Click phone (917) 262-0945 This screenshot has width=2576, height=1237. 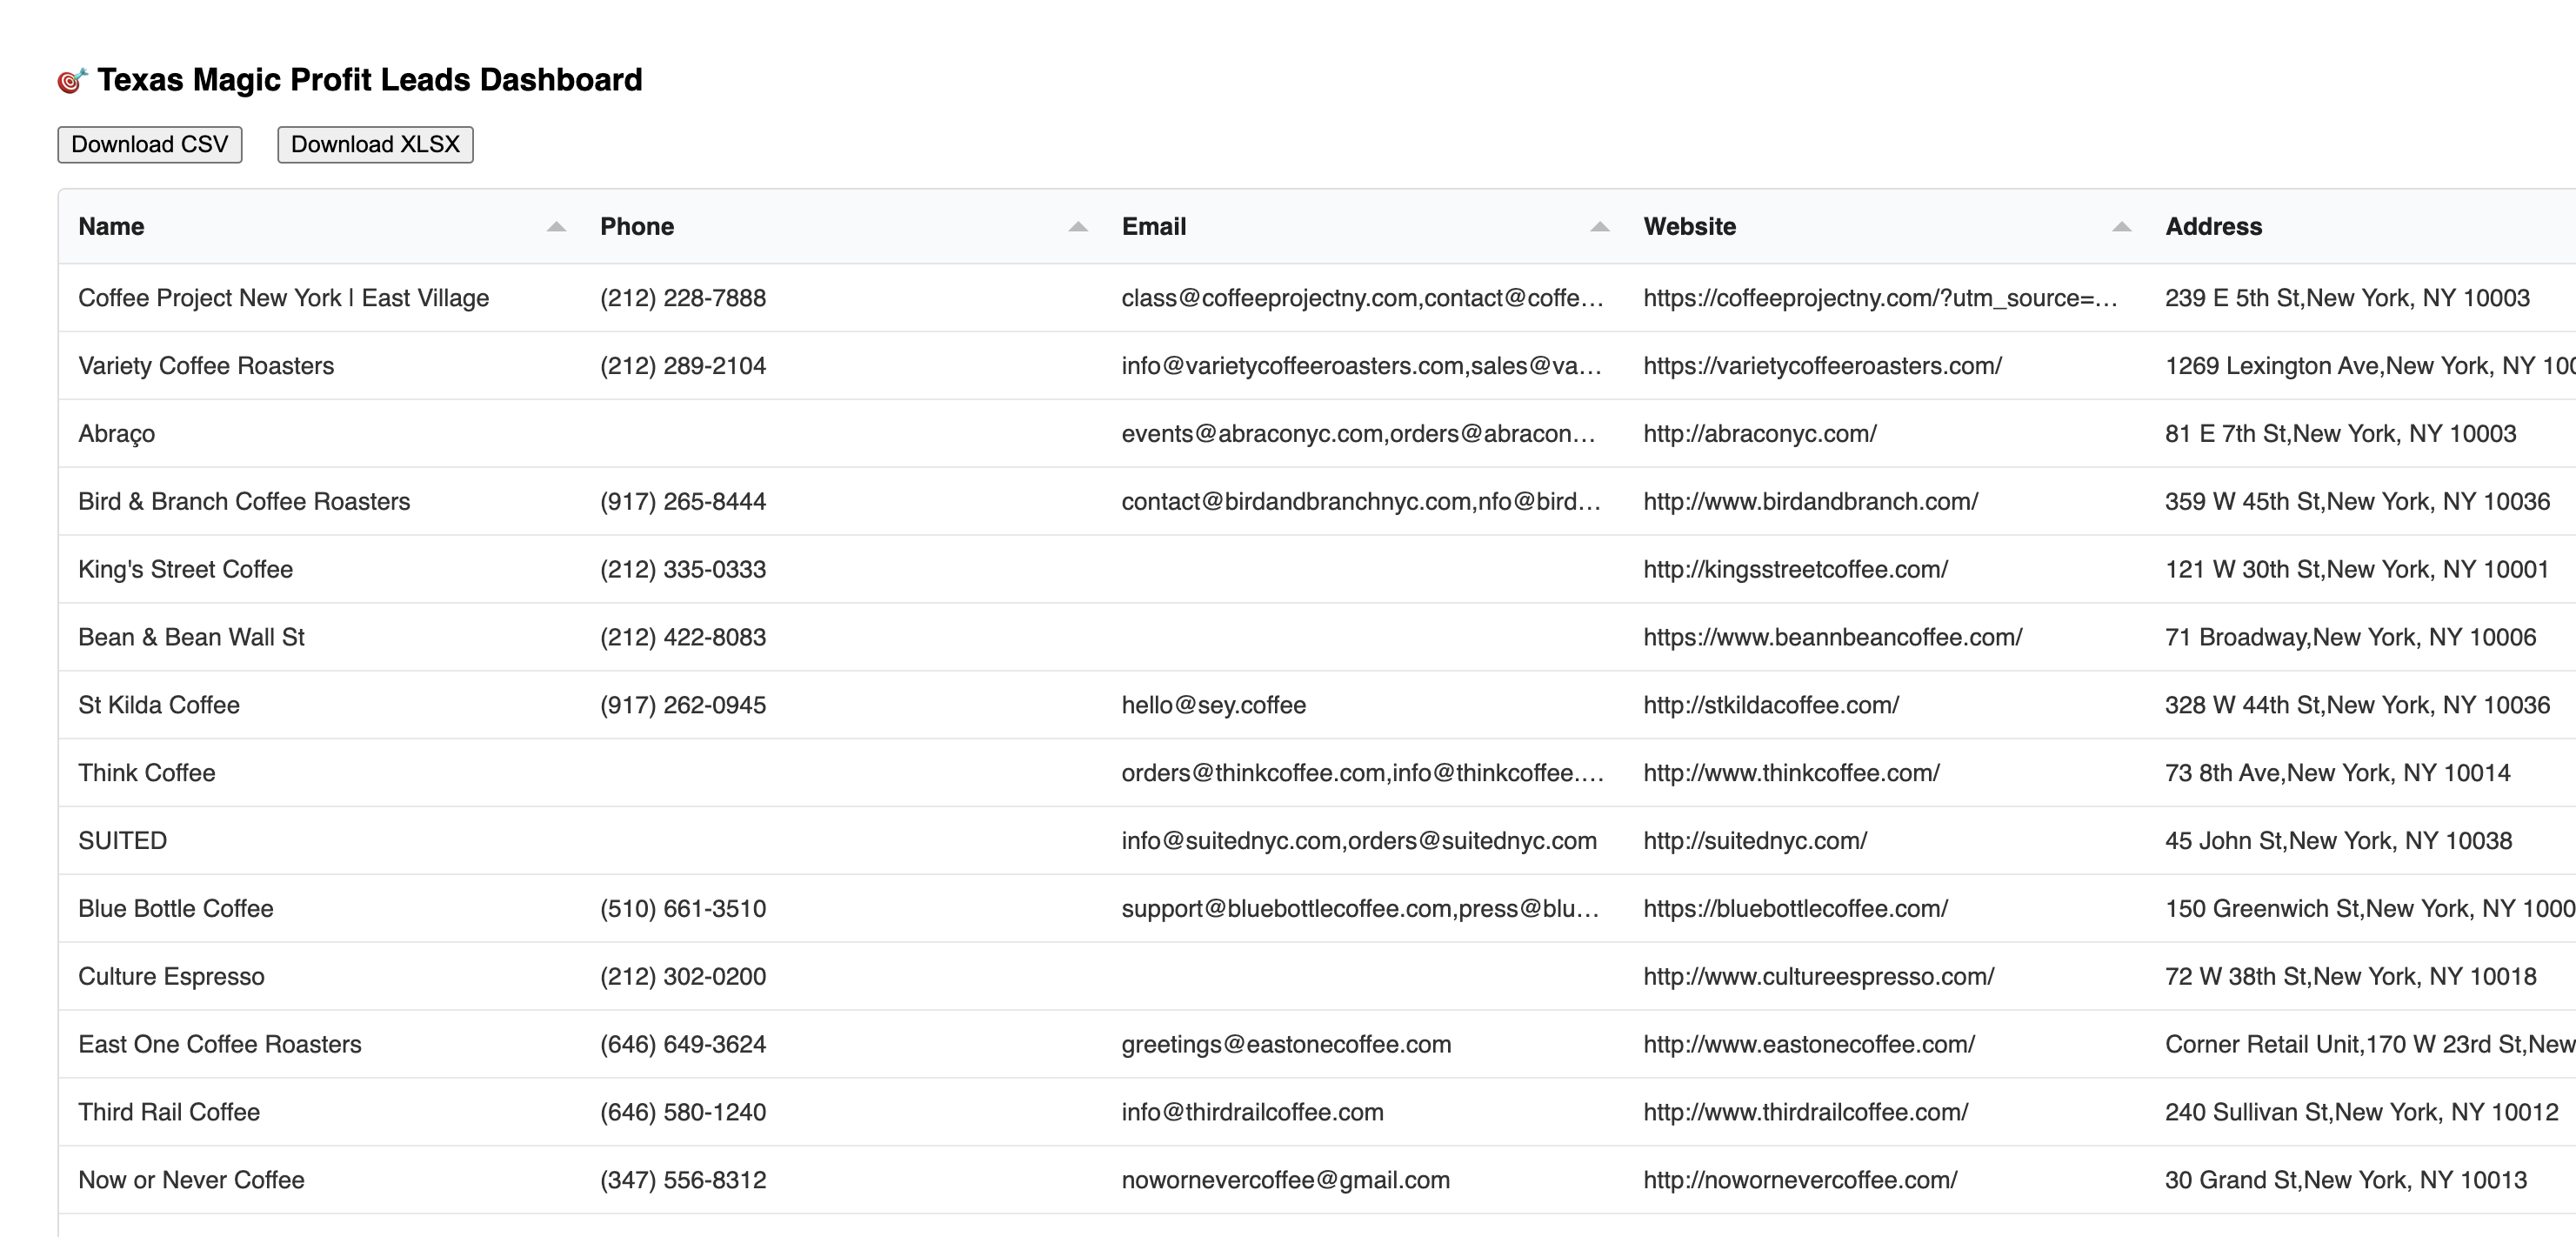[x=683, y=706]
